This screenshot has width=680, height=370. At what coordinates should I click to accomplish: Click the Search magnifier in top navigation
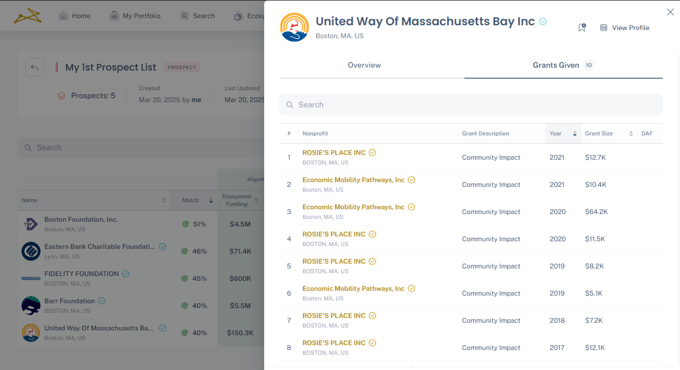pos(185,16)
